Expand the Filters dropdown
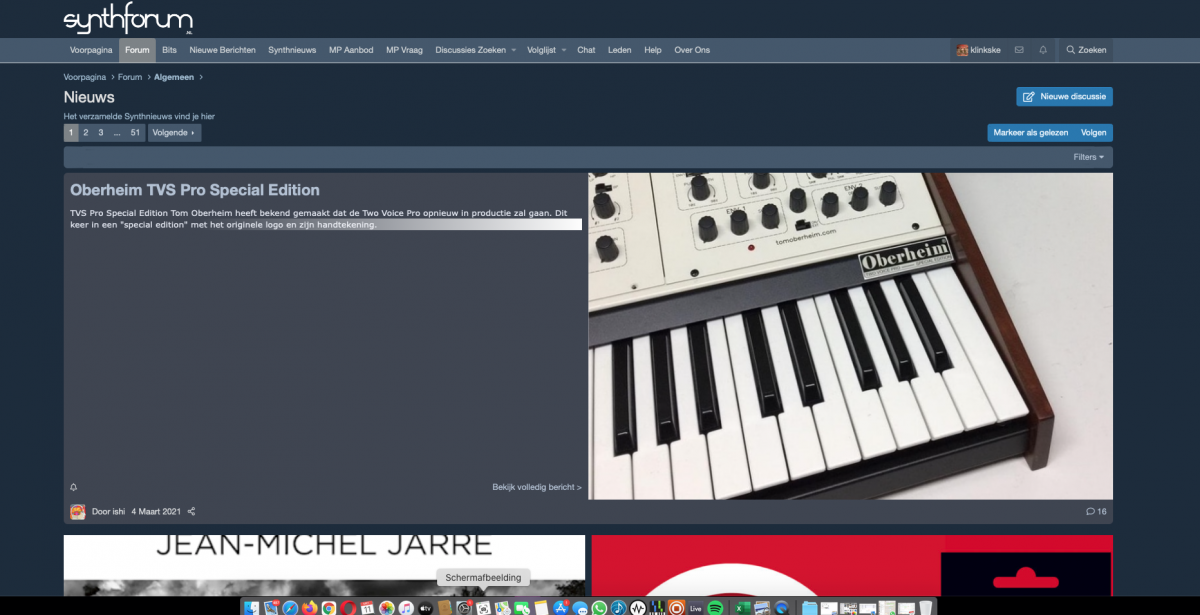Image resolution: width=1200 pixels, height=615 pixels. tap(1088, 157)
